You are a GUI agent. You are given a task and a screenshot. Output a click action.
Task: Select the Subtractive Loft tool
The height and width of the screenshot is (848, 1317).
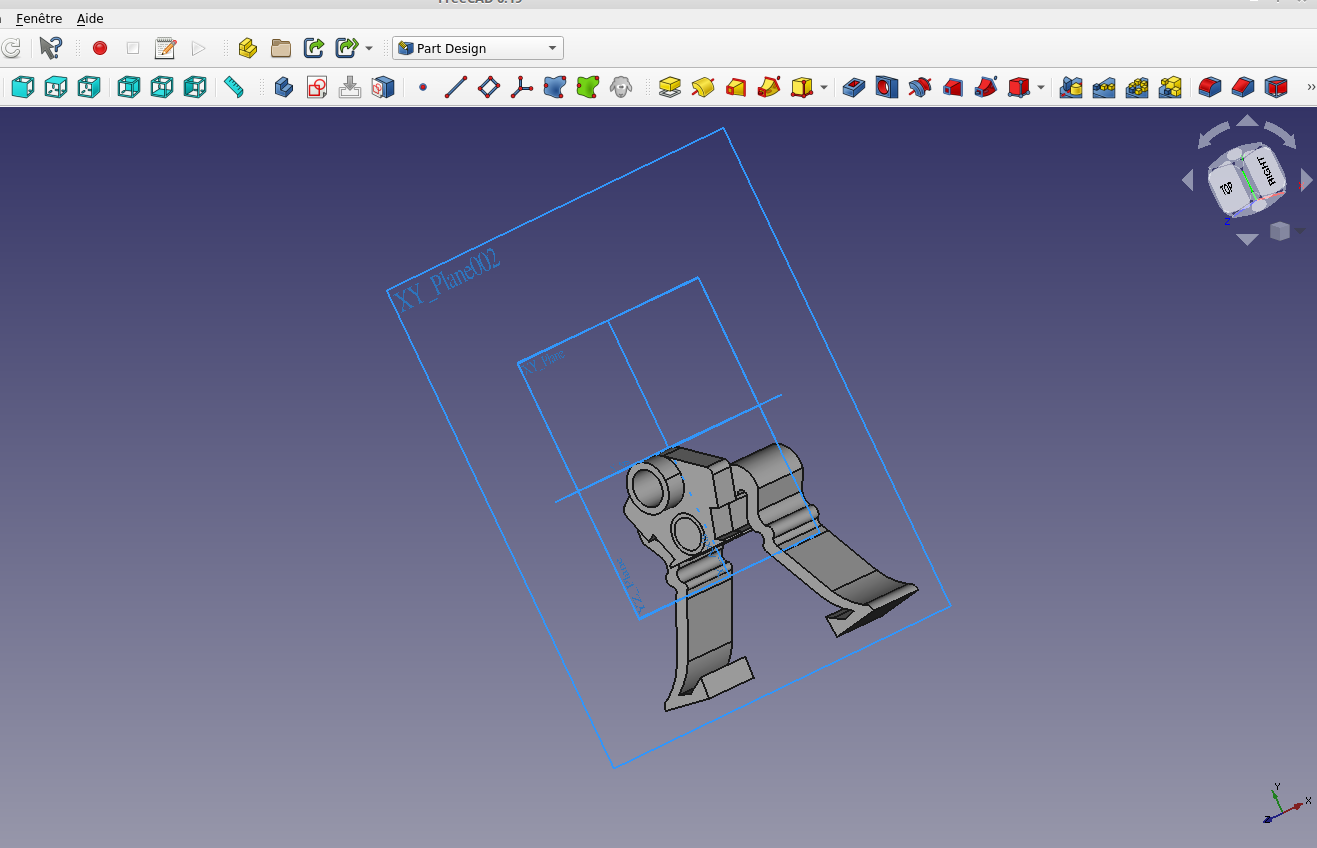pos(953,88)
